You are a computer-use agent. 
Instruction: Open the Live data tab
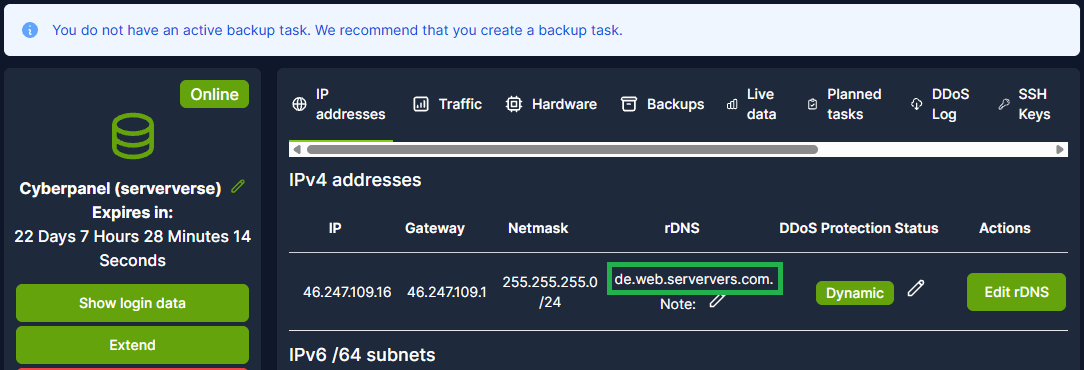751,104
